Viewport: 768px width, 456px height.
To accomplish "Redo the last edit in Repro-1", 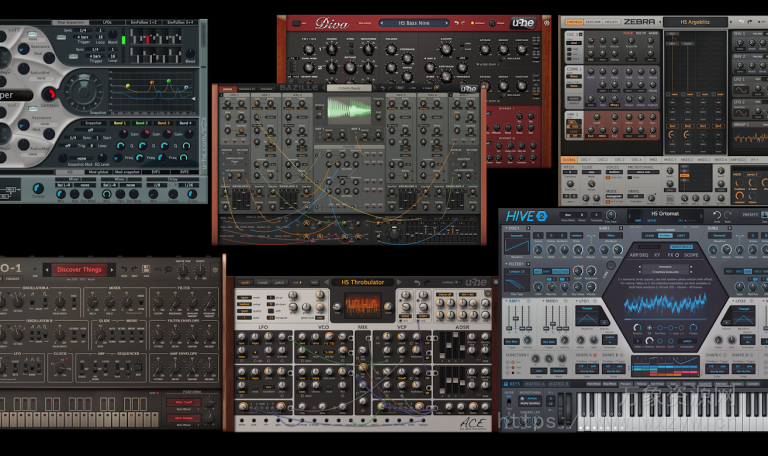I will click(x=134, y=269).
